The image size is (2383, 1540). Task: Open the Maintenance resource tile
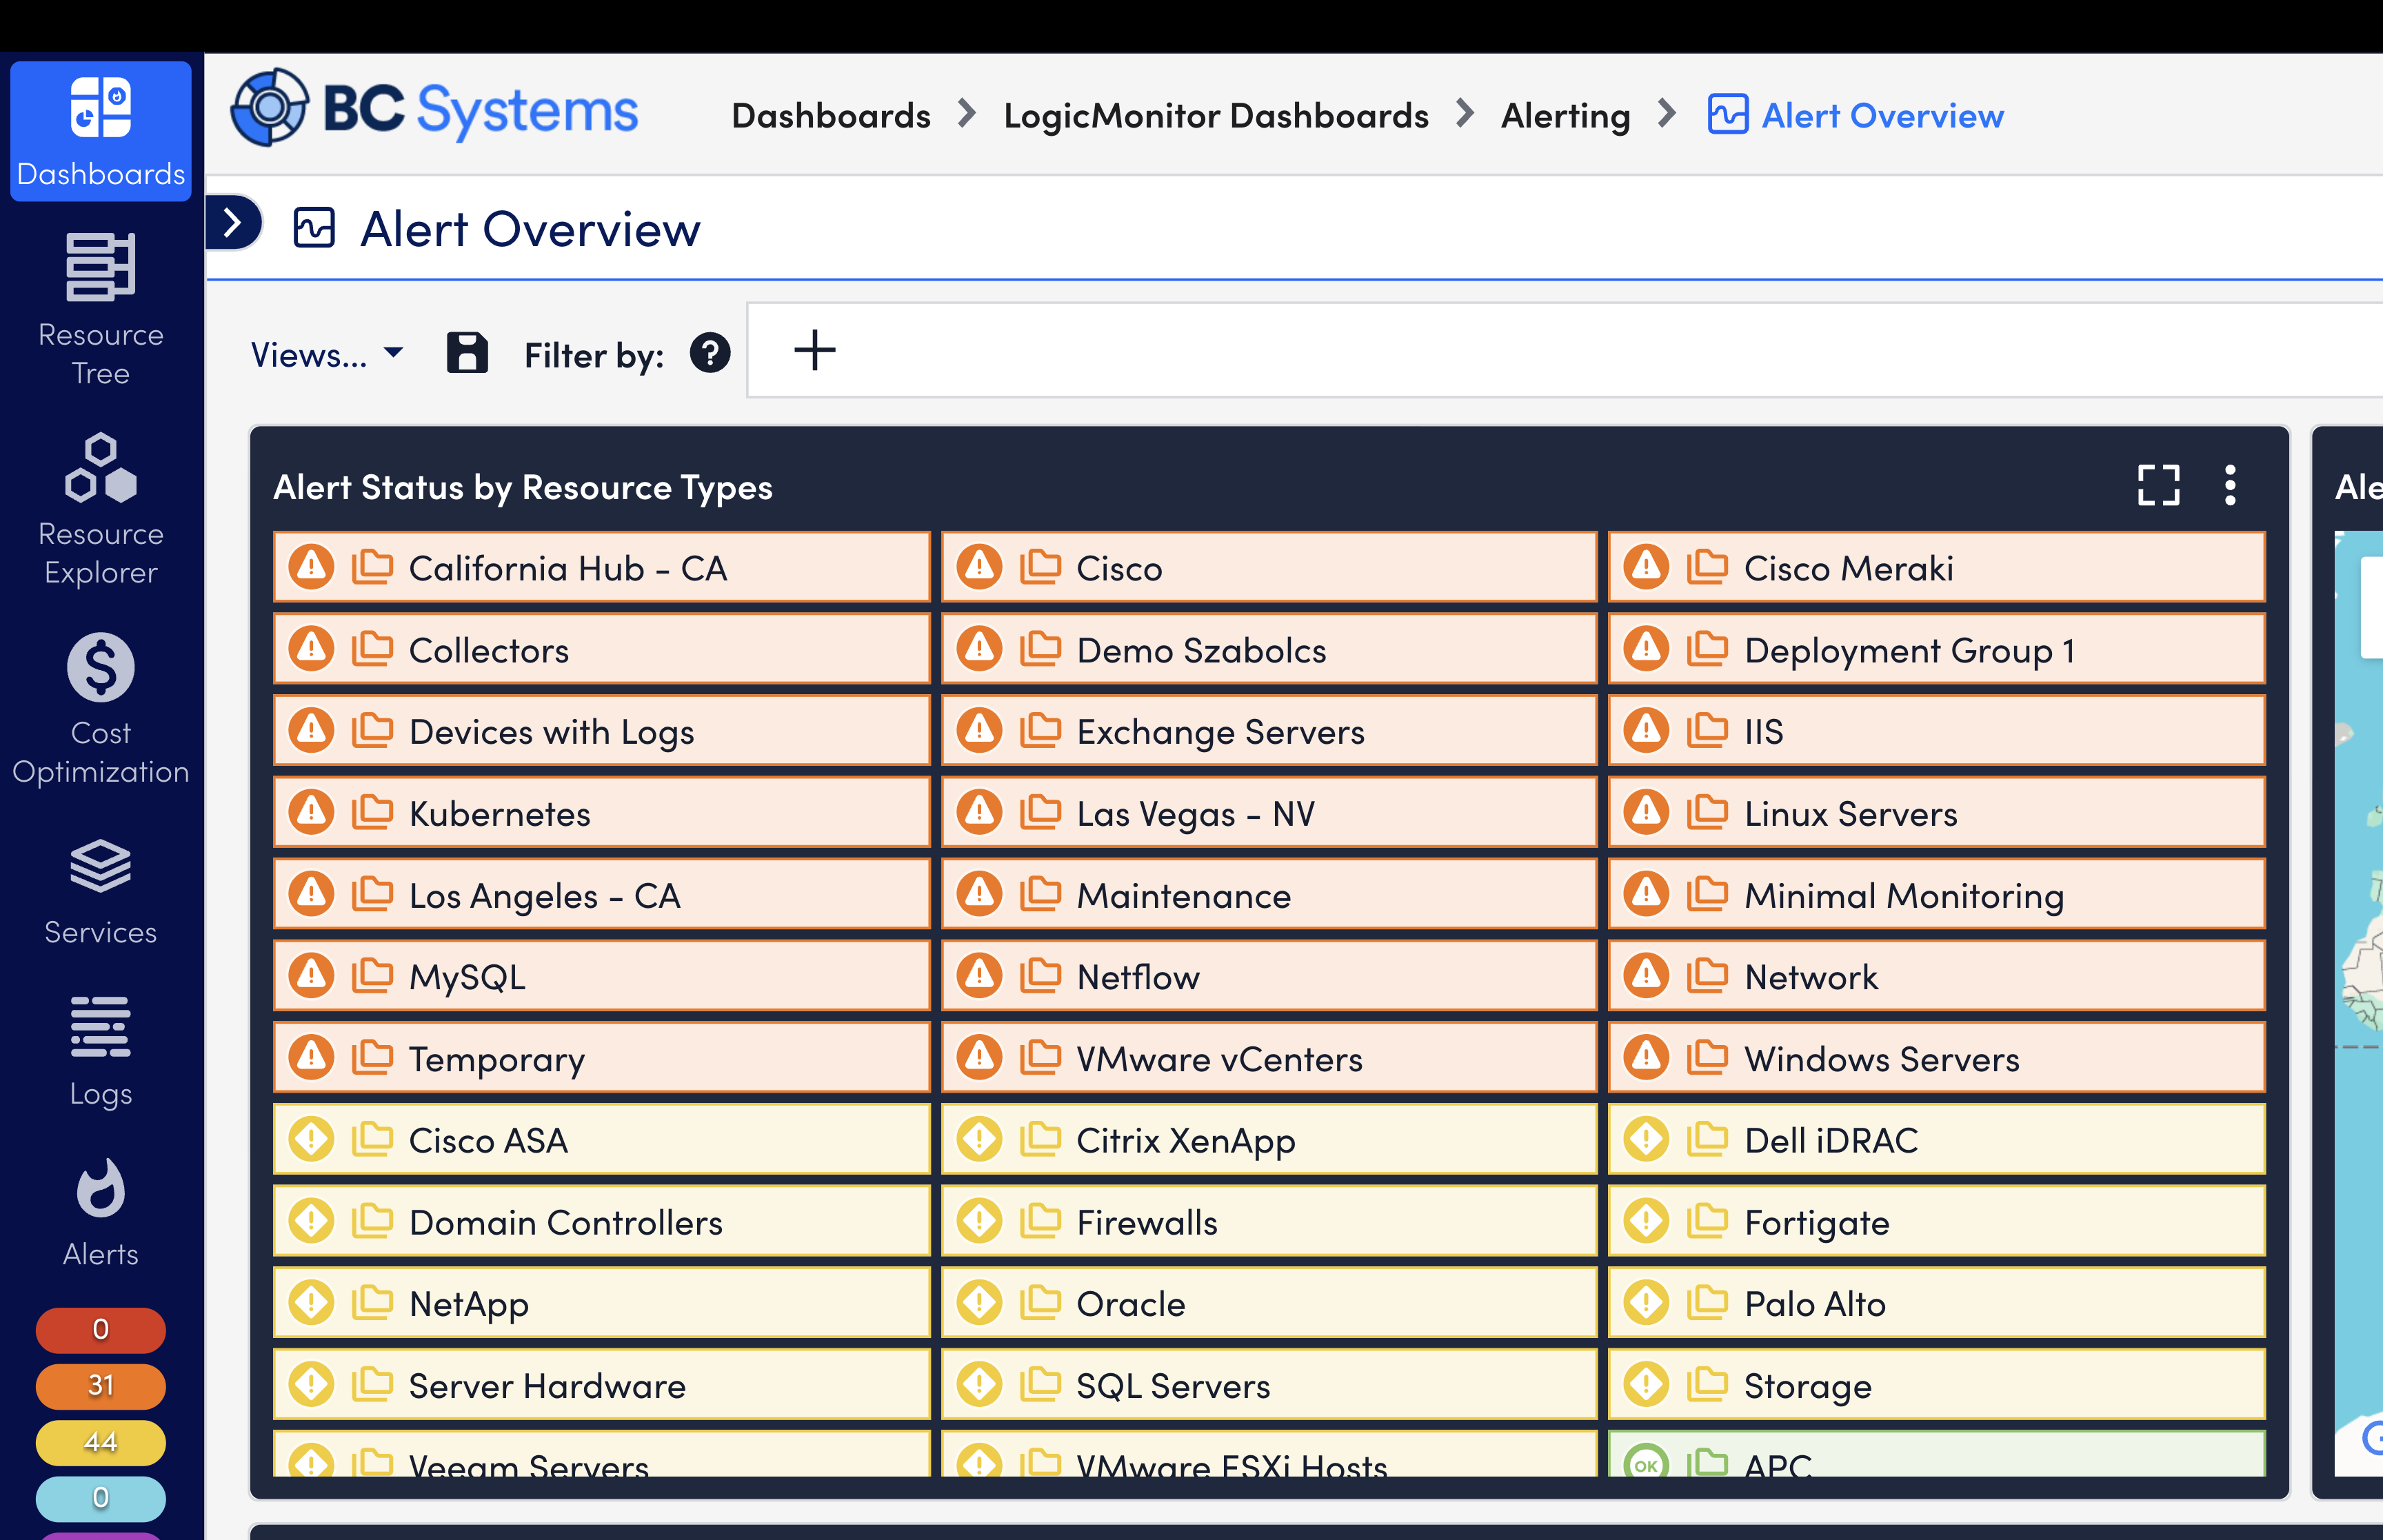coord(1269,894)
